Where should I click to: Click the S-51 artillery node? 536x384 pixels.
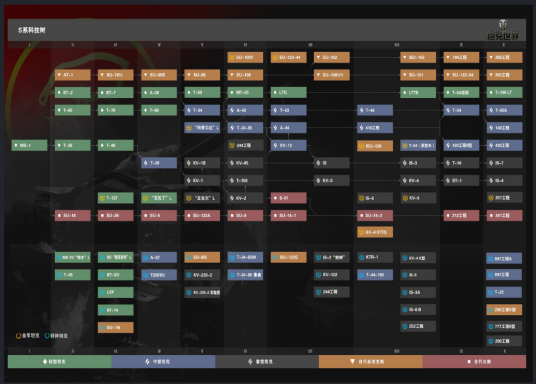click(289, 198)
